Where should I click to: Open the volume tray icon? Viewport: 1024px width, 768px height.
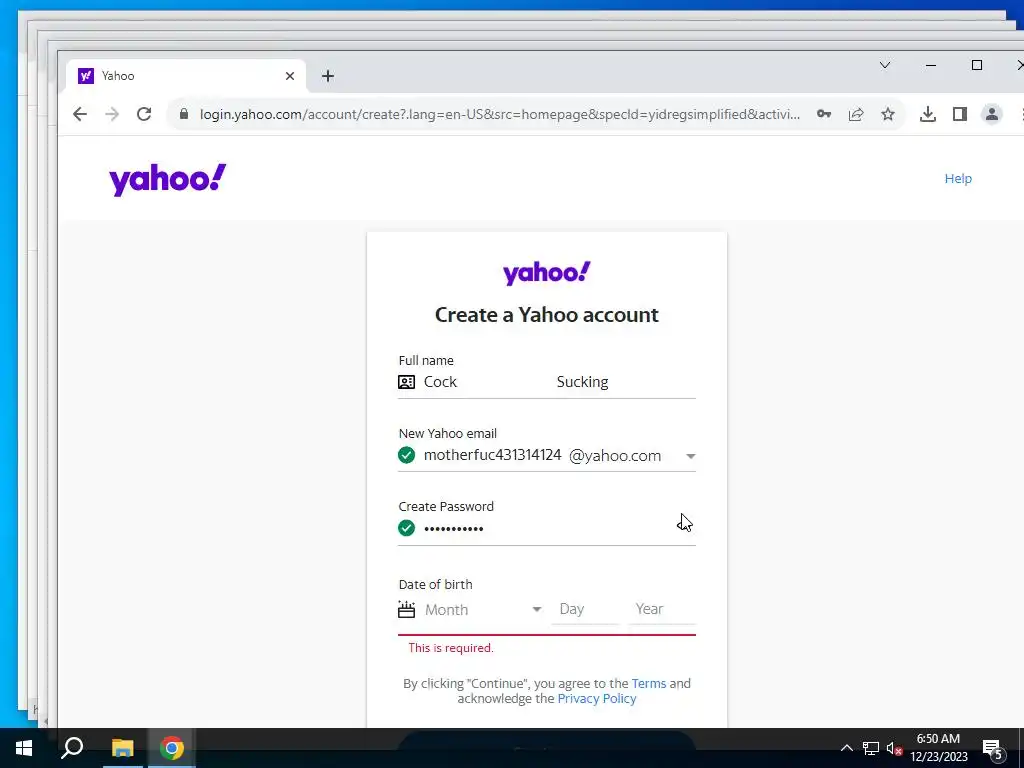894,748
